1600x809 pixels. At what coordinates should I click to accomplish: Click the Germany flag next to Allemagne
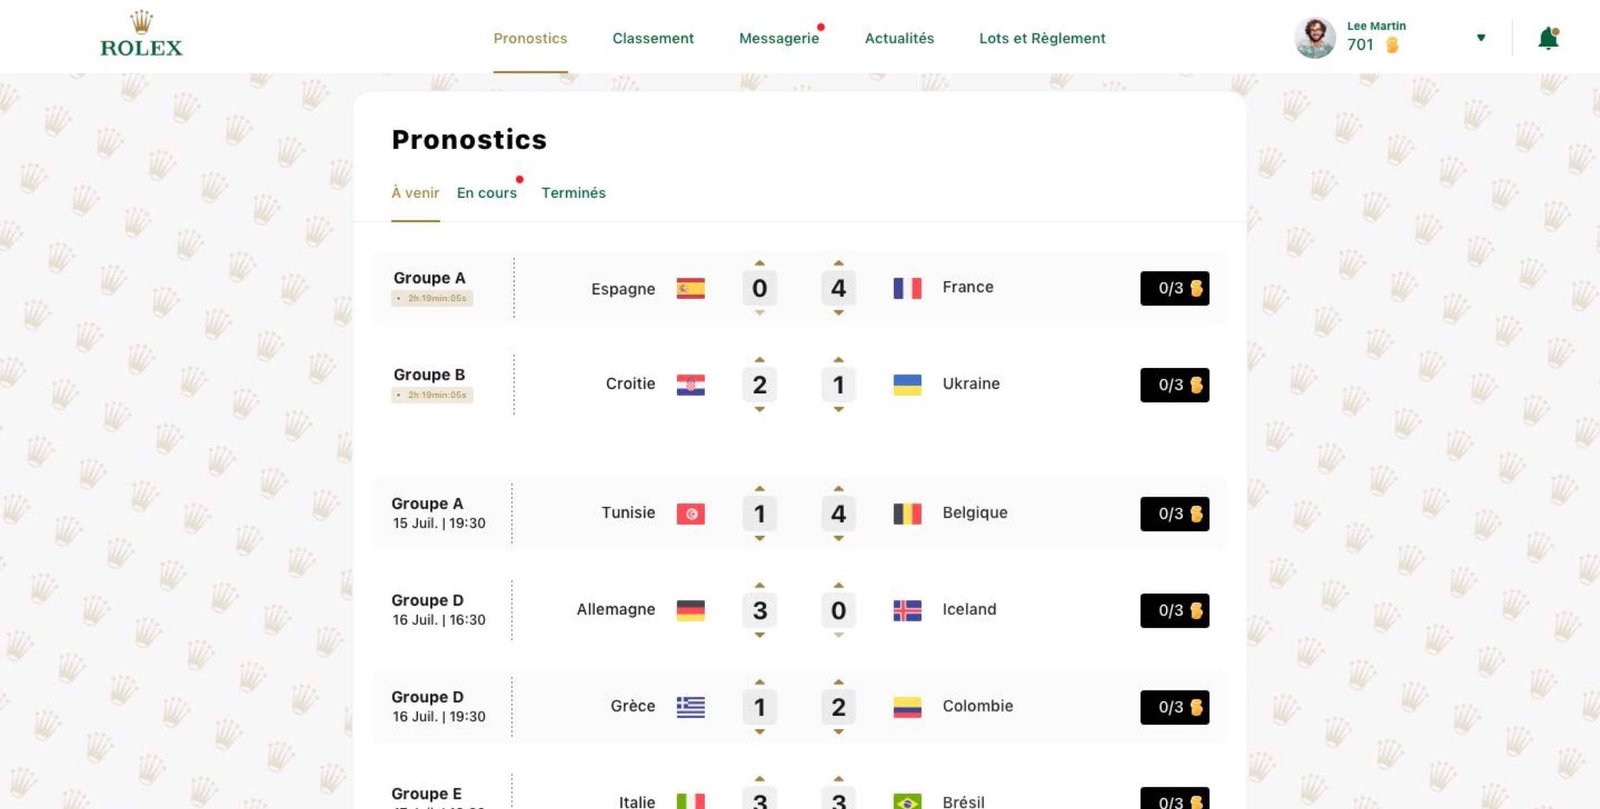click(690, 609)
